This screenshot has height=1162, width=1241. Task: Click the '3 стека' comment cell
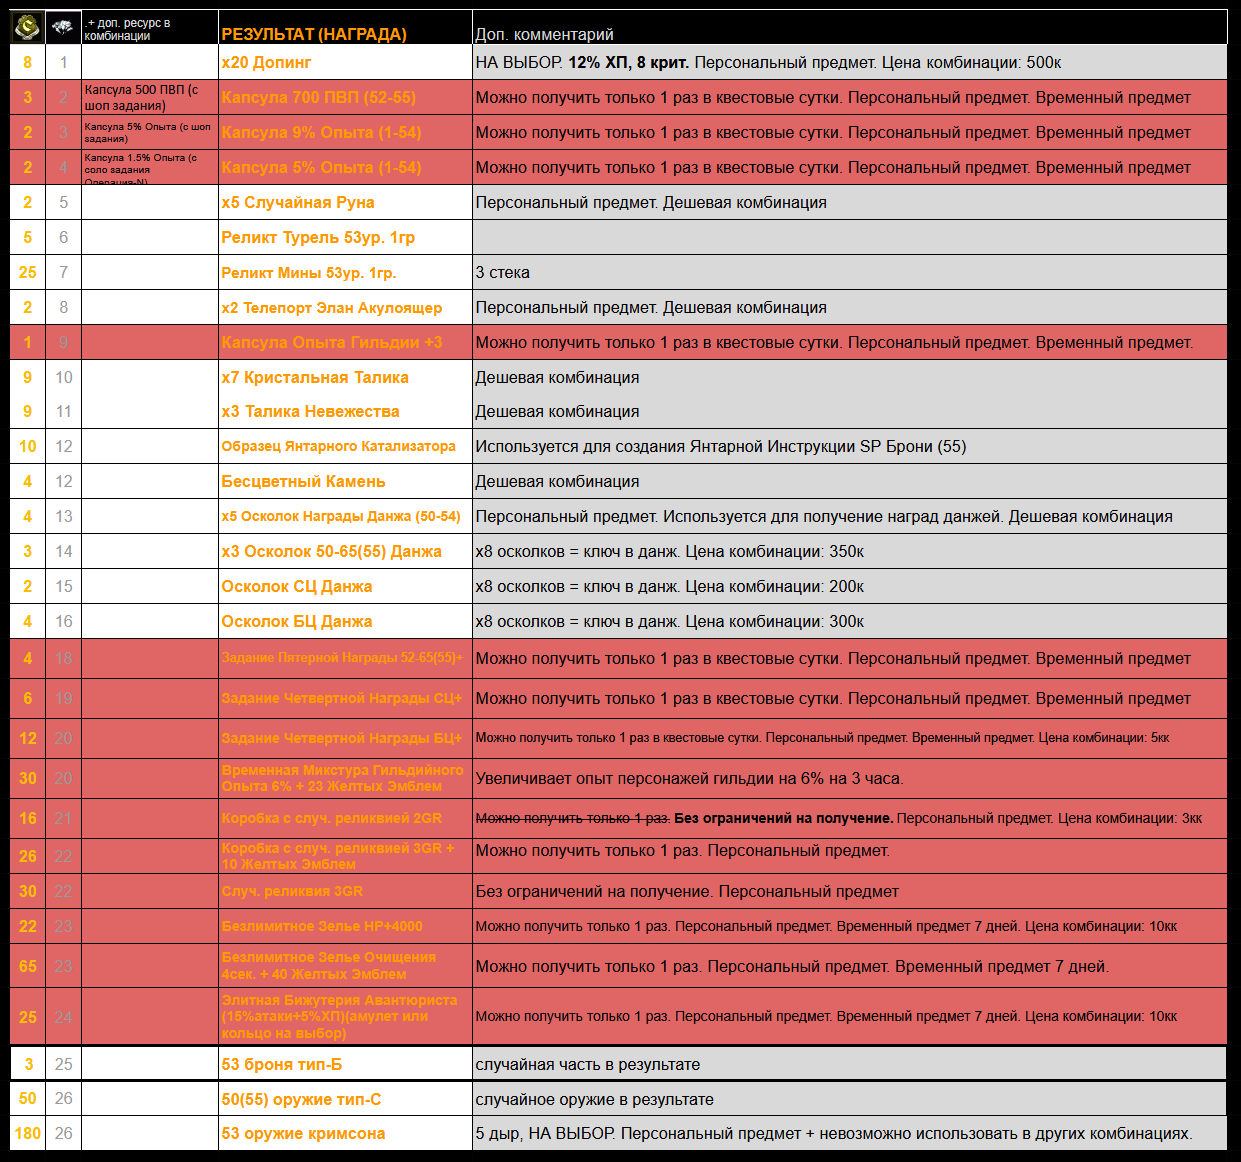pyautogui.click(x=502, y=272)
